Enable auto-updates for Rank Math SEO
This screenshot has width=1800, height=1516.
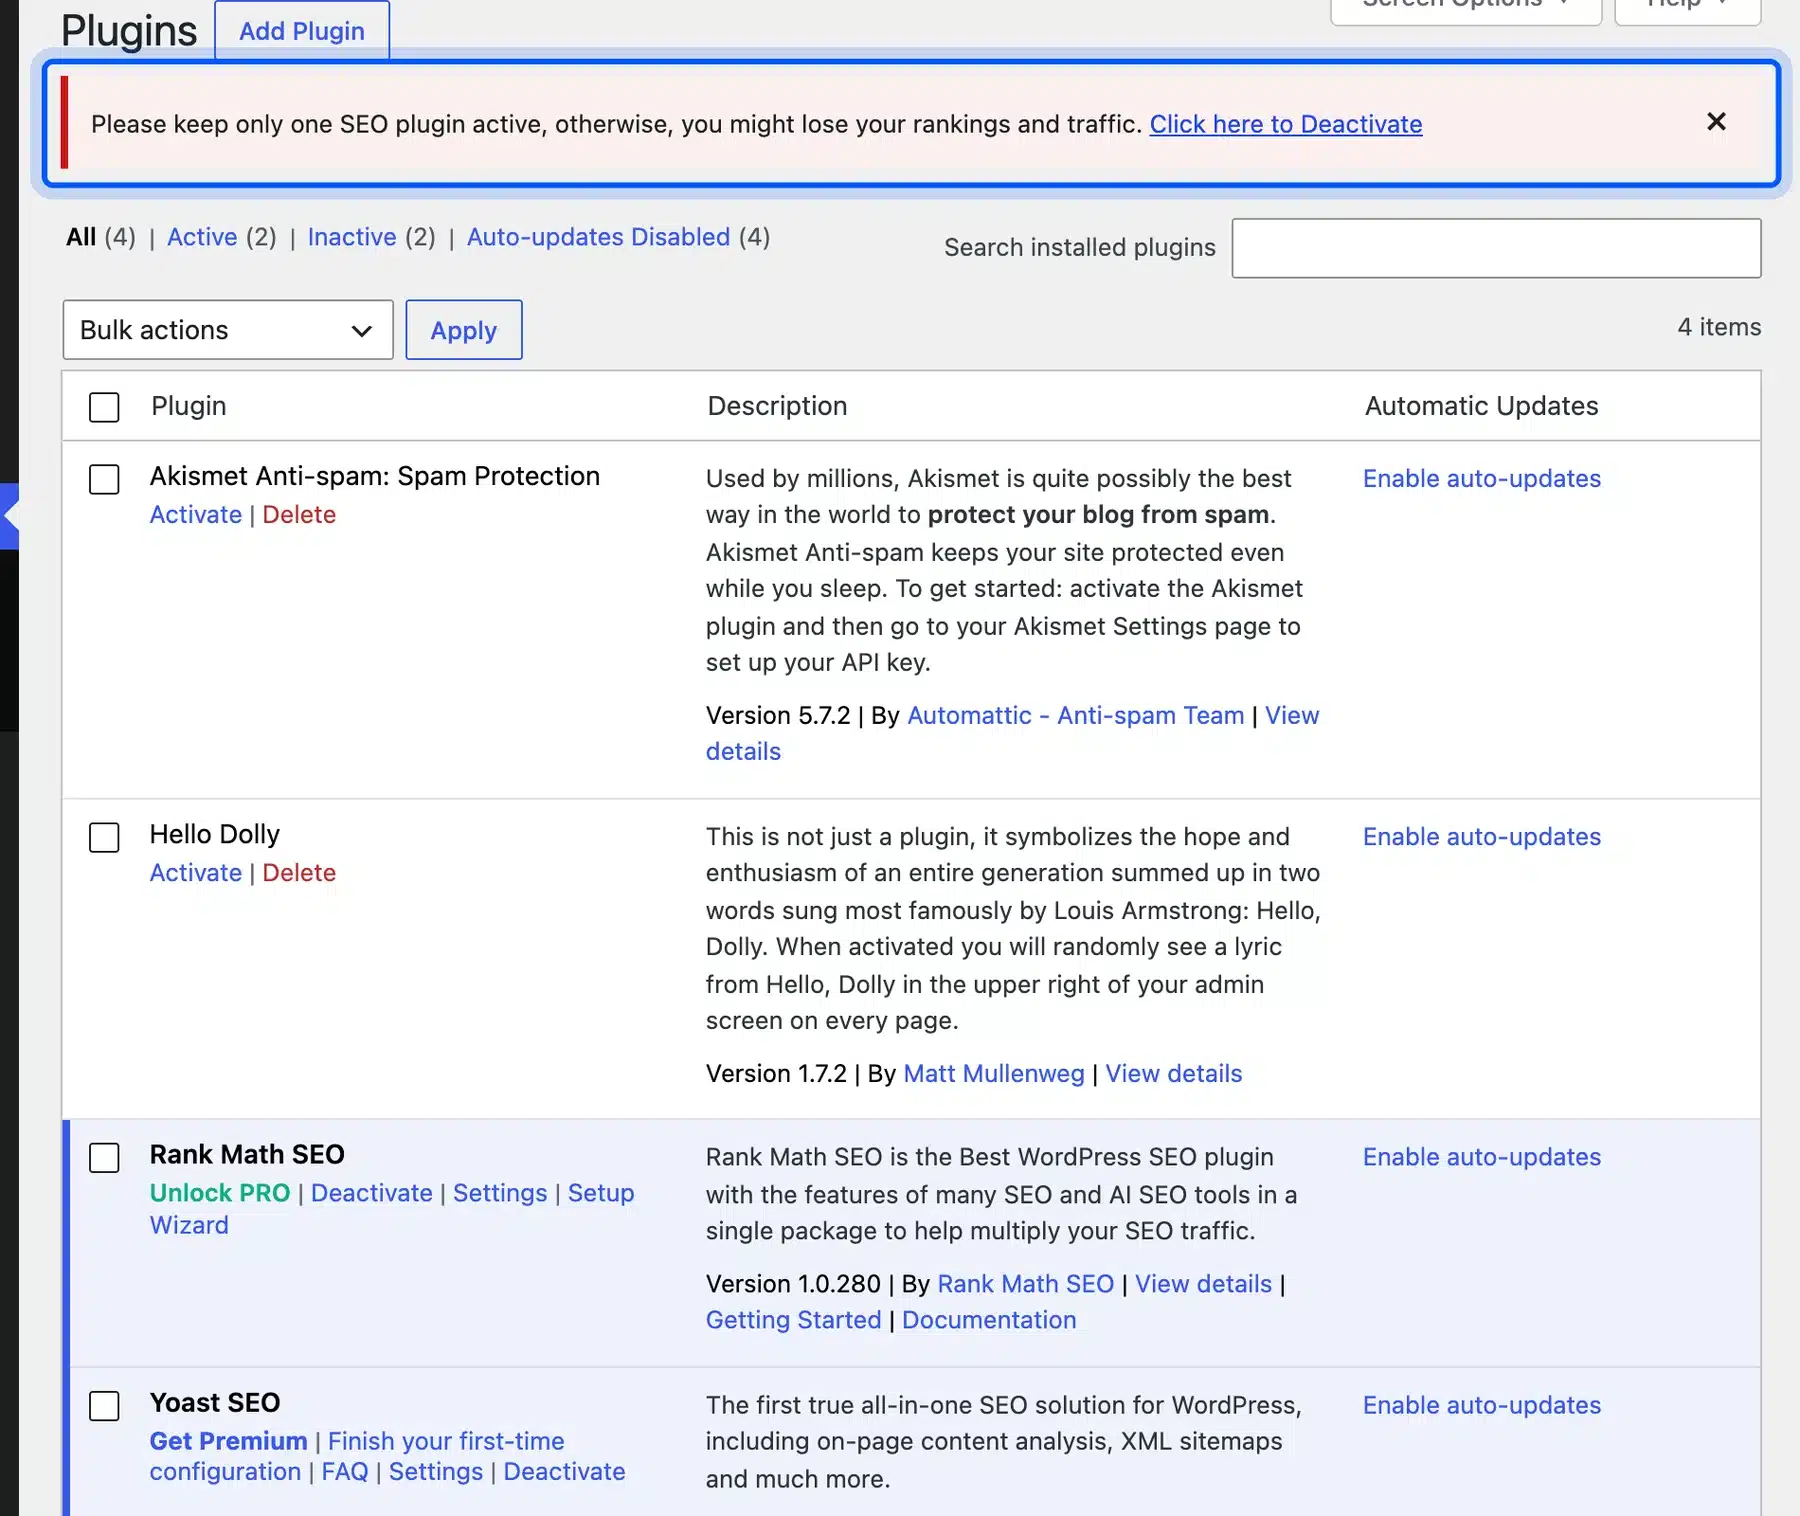coord(1482,1156)
